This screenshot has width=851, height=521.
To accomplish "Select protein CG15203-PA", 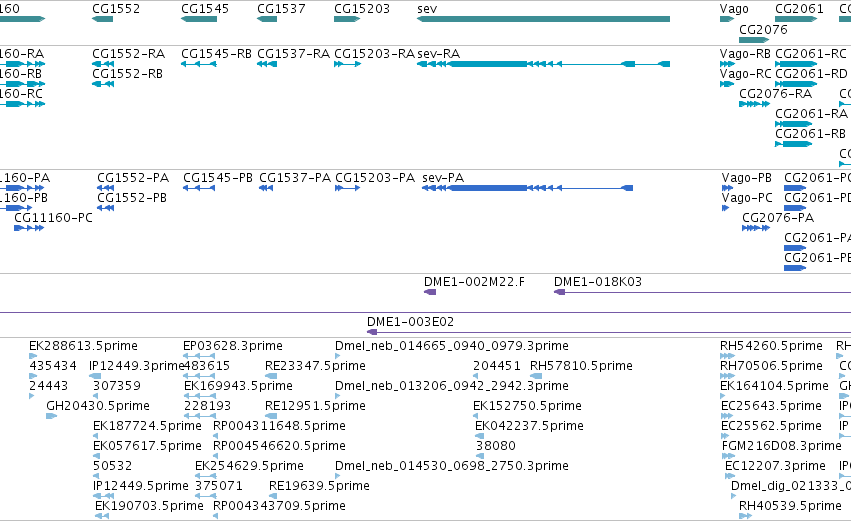I will (x=348, y=188).
